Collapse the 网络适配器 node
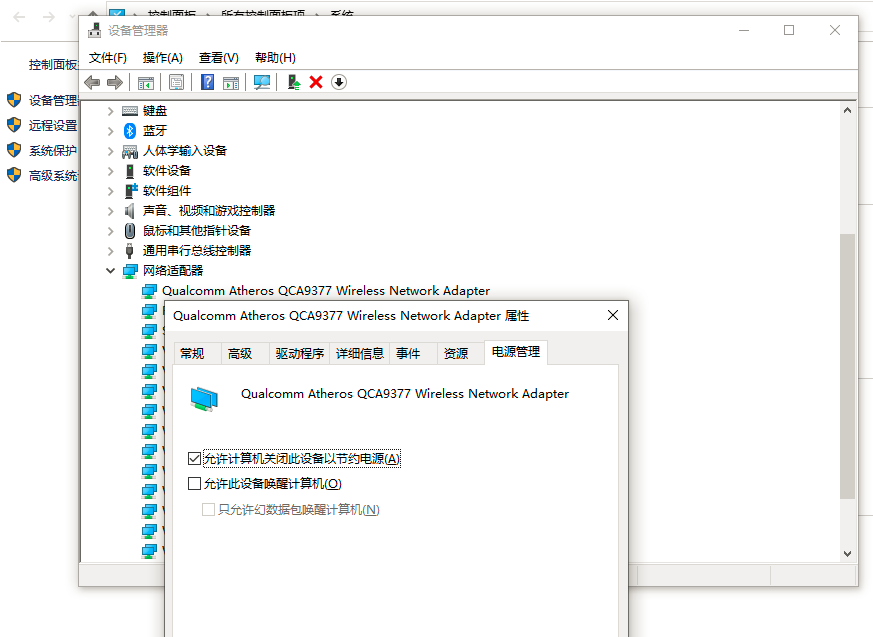The width and height of the screenshot is (873, 637). [110, 271]
